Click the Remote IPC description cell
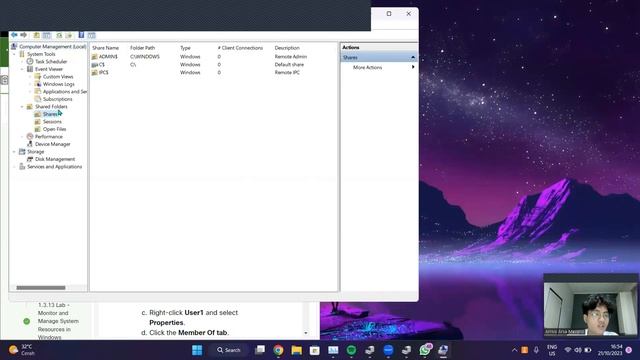The image size is (640, 360). coord(287,72)
